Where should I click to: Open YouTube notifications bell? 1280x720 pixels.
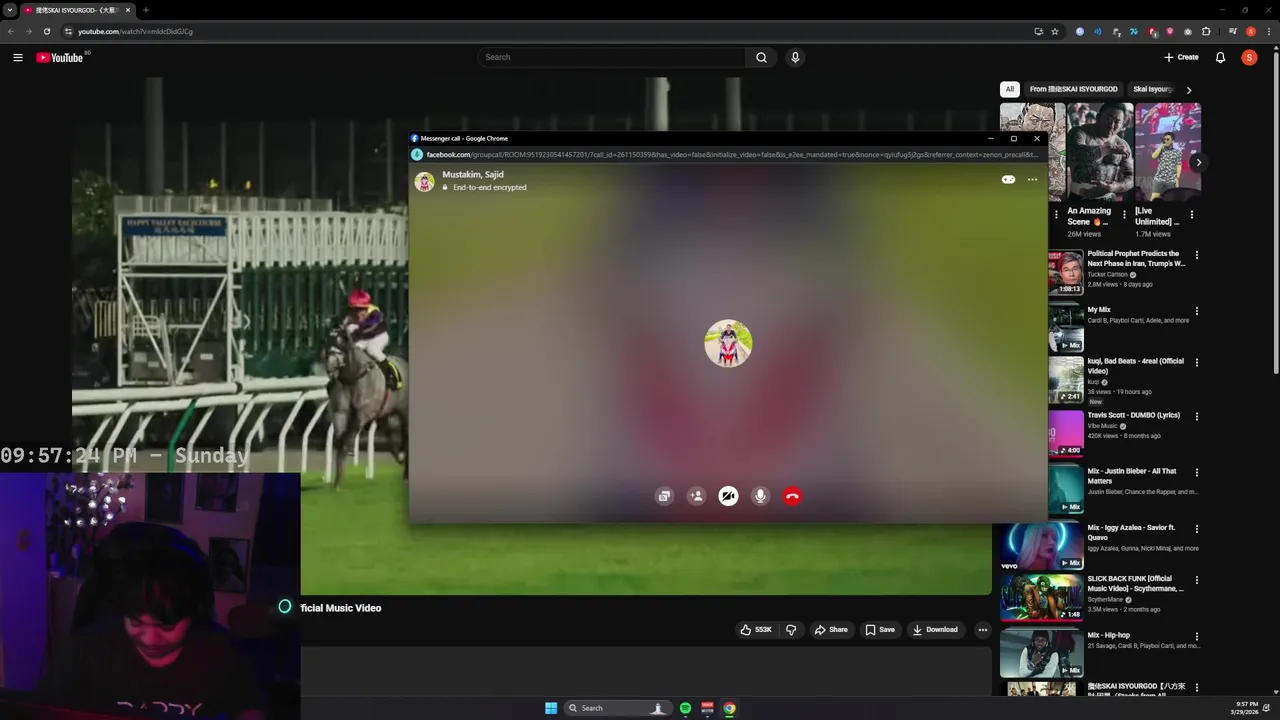1220,57
